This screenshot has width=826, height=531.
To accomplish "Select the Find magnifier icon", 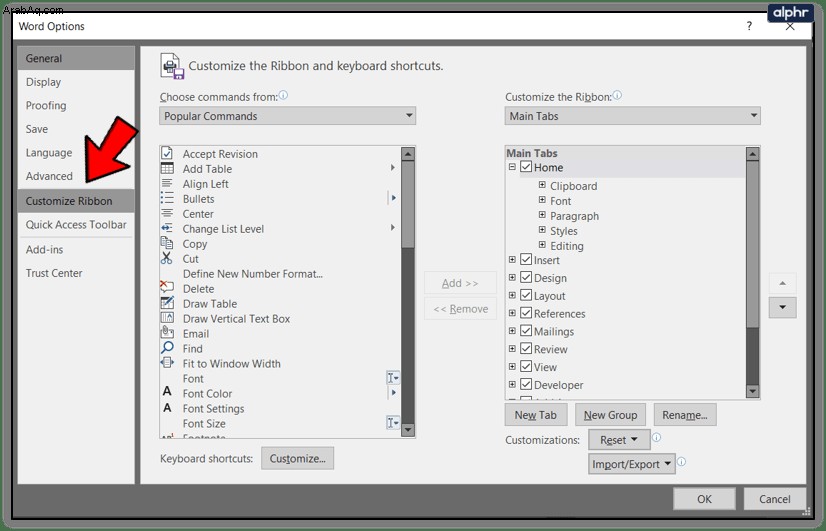I will pos(167,348).
